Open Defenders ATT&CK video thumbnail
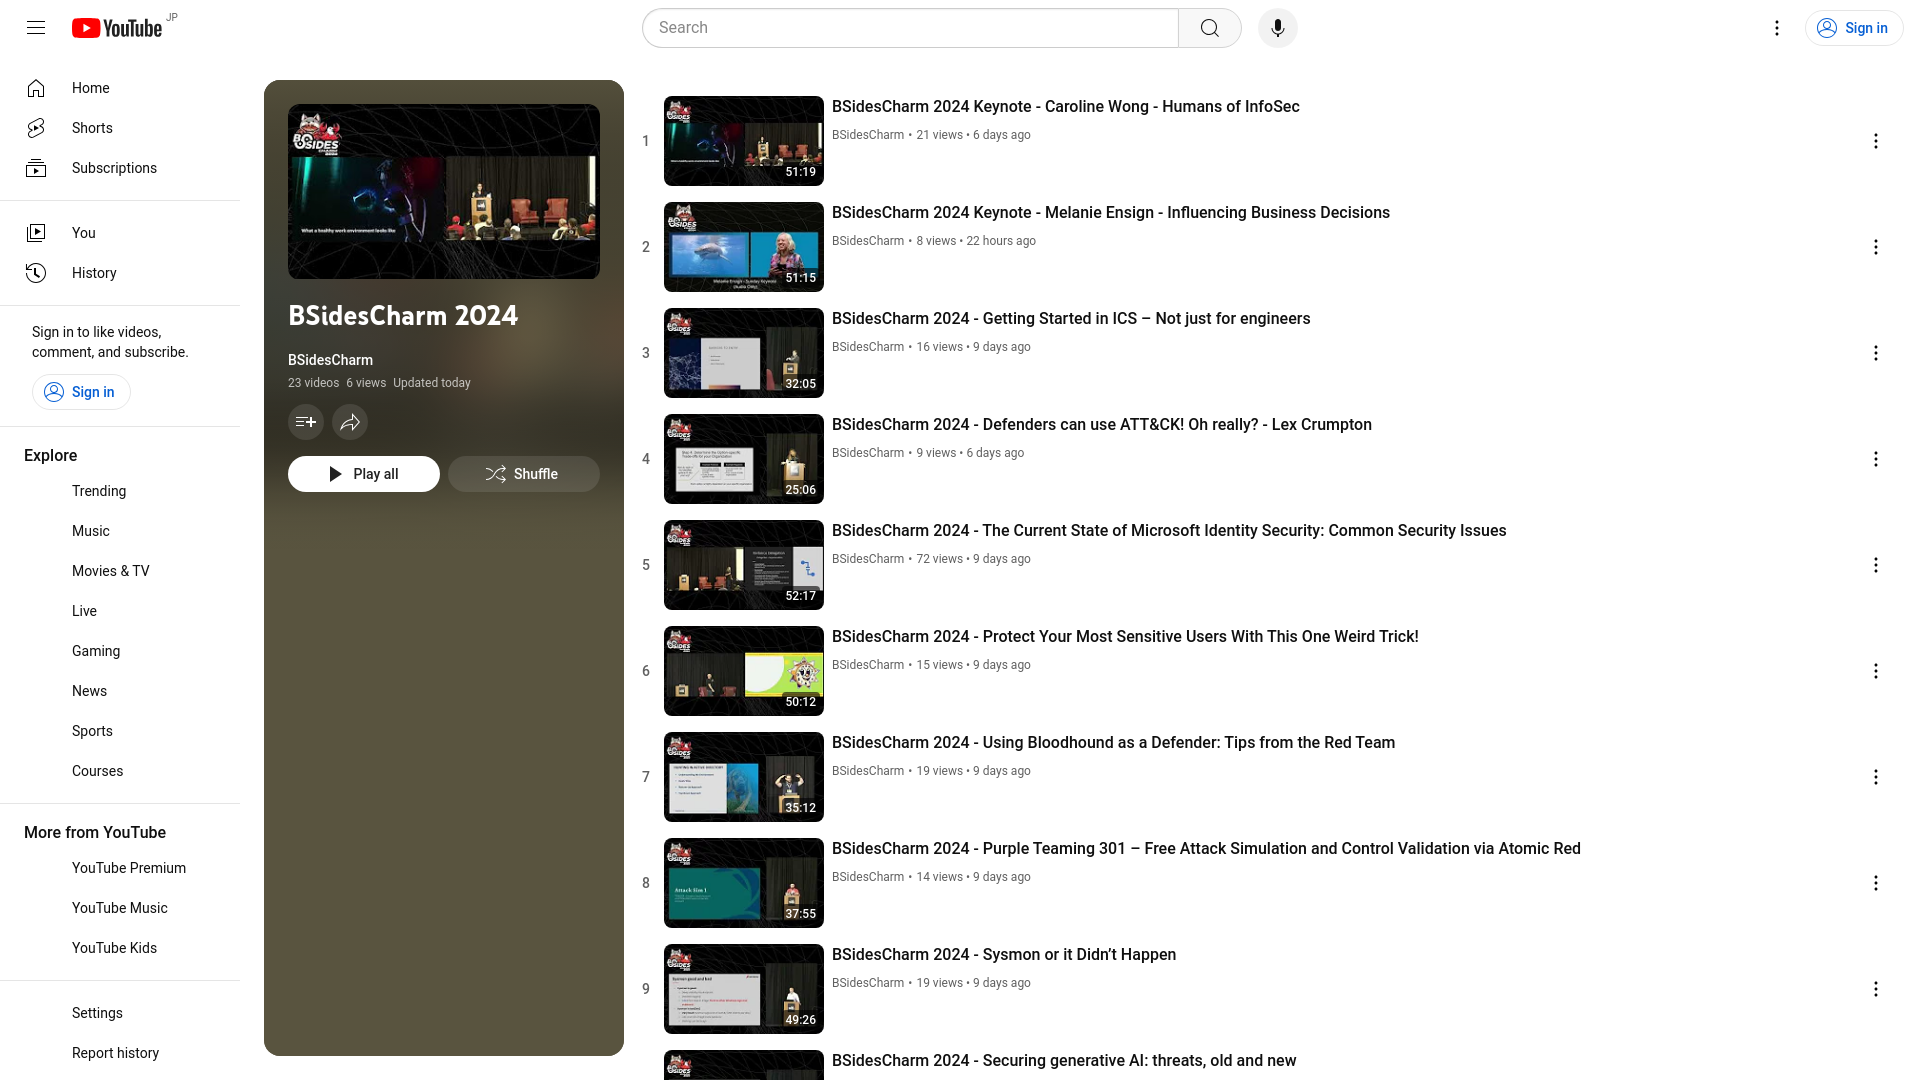Viewport: 1920px width, 1080px height. pyautogui.click(x=744, y=459)
